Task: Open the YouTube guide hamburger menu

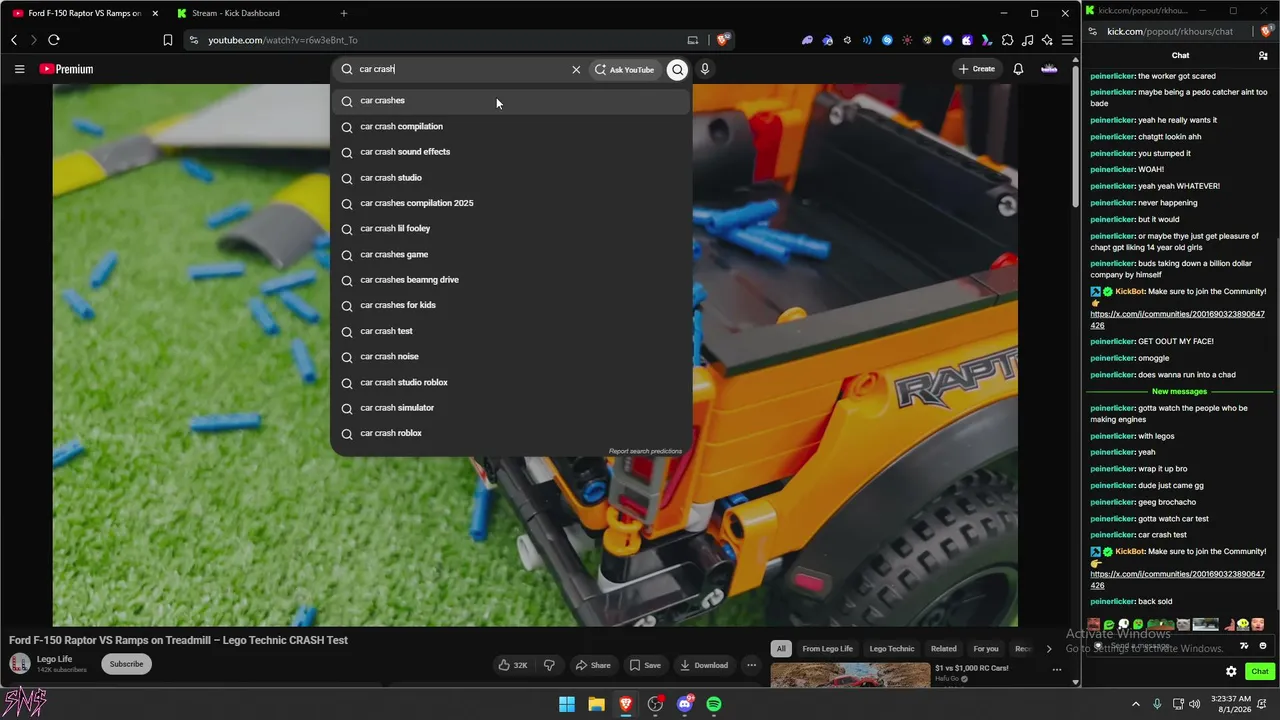Action: point(19,69)
